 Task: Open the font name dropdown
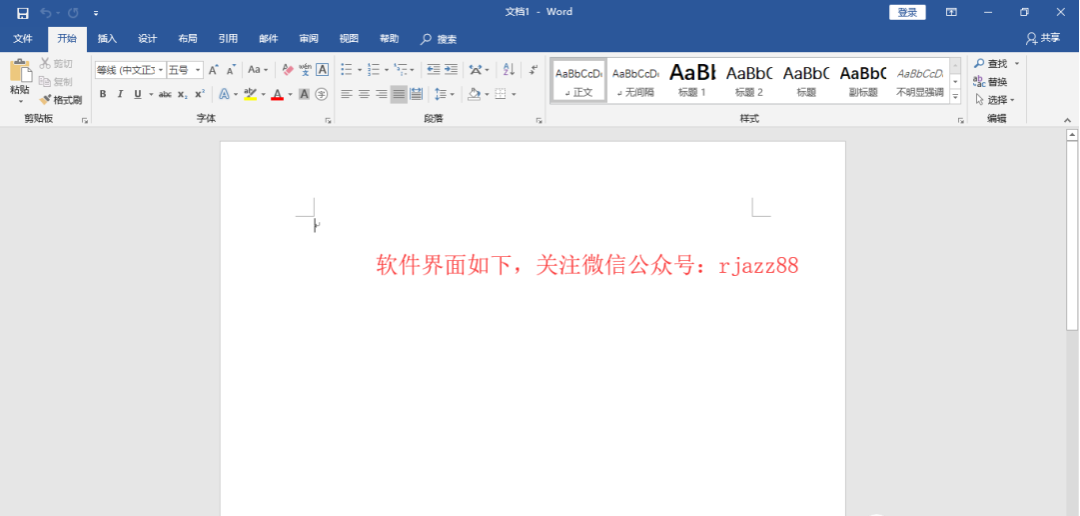[161, 70]
